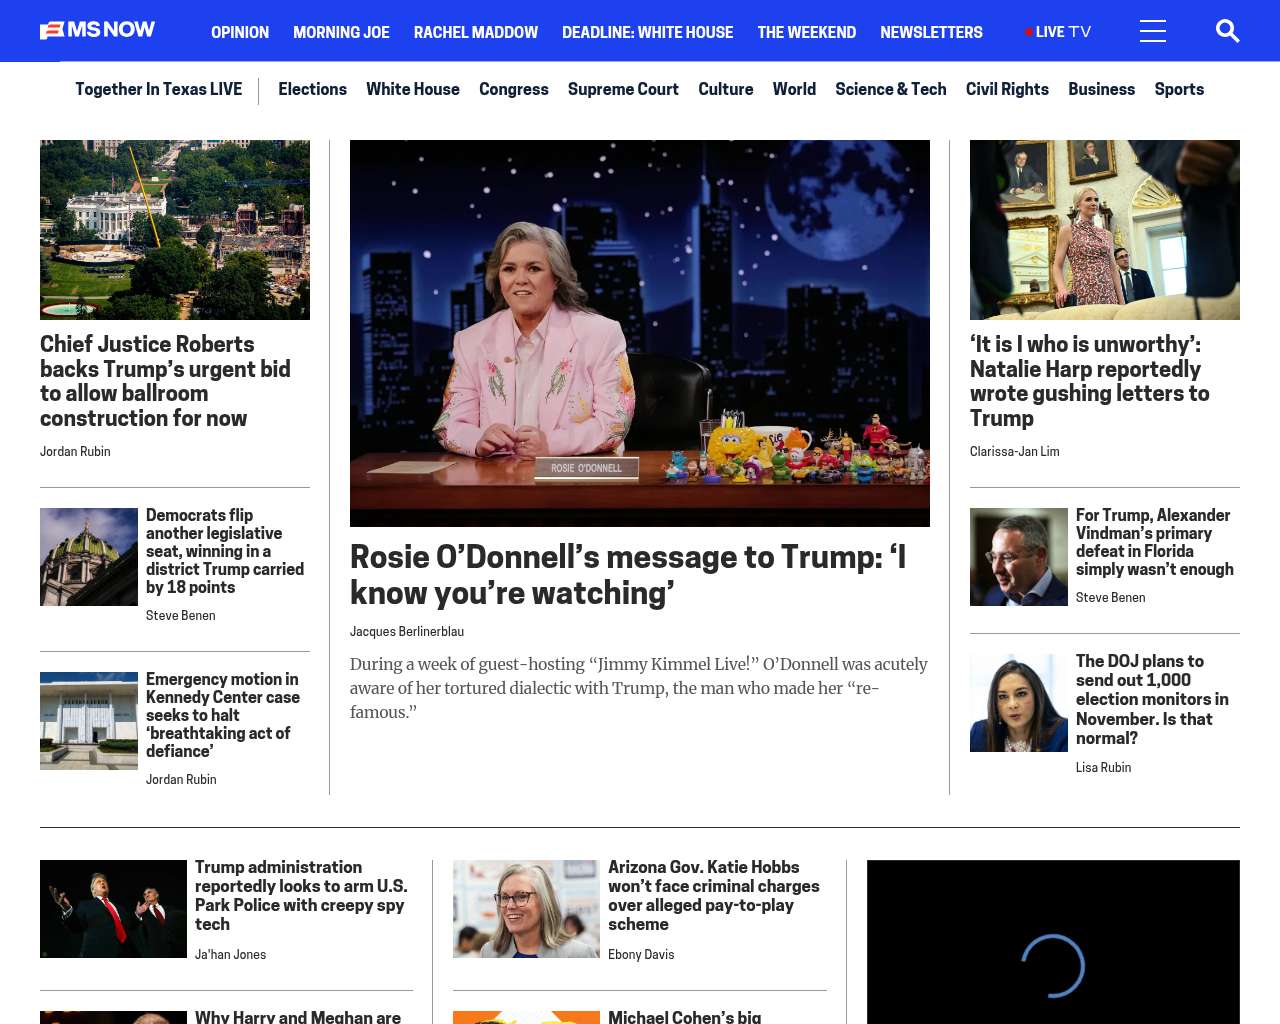View author Ebony Davis

[x=641, y=955]
